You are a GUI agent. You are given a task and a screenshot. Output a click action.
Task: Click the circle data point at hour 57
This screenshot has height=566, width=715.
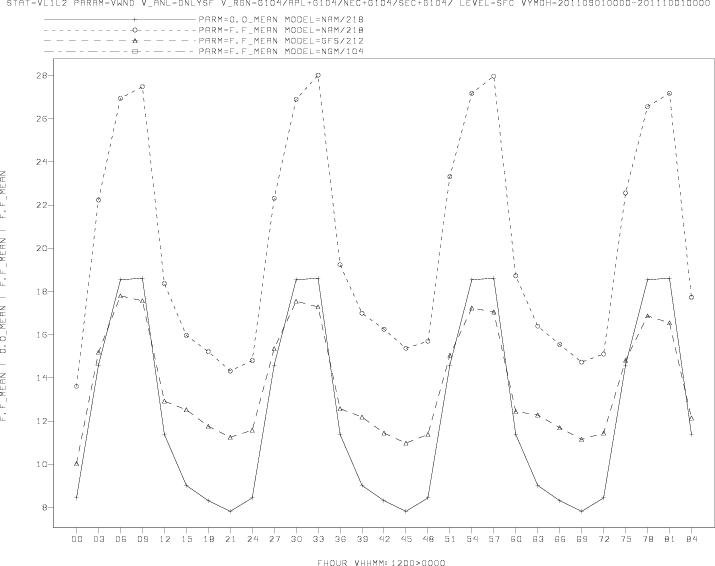pos(493,77)
